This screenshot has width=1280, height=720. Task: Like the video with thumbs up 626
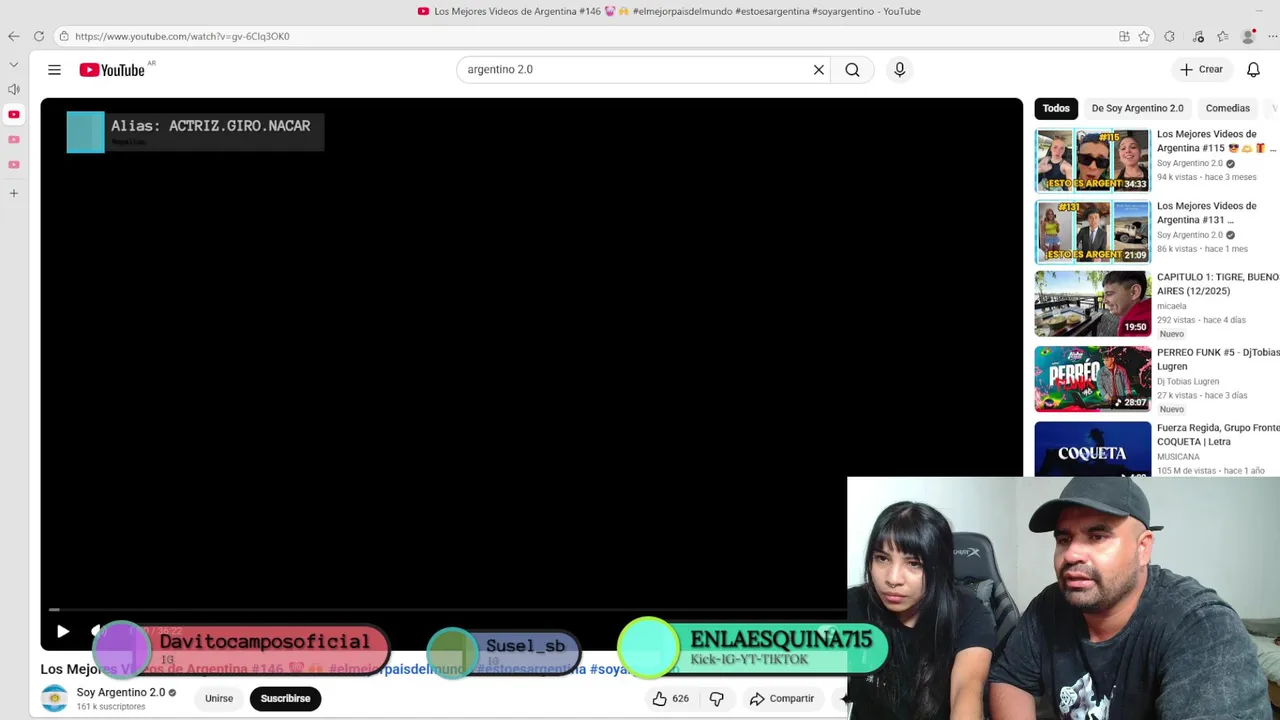pos(671,698)
